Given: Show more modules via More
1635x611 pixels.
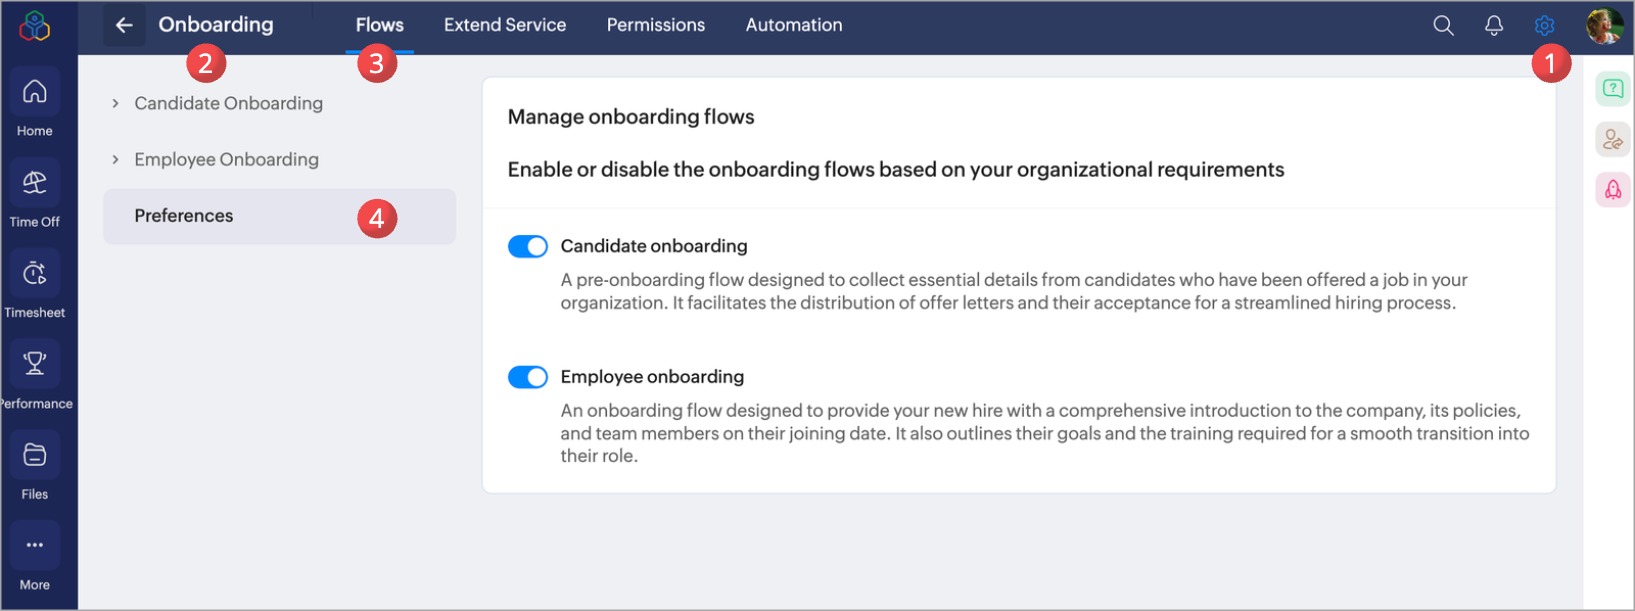Looking at the screenshot, I should 35,546.
